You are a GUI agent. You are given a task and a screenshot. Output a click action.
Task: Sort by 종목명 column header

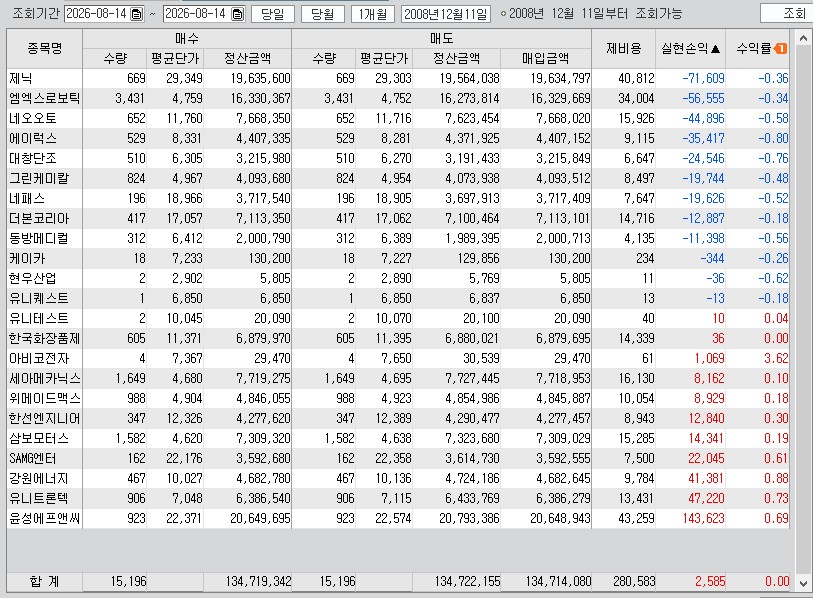click(45, 49)
